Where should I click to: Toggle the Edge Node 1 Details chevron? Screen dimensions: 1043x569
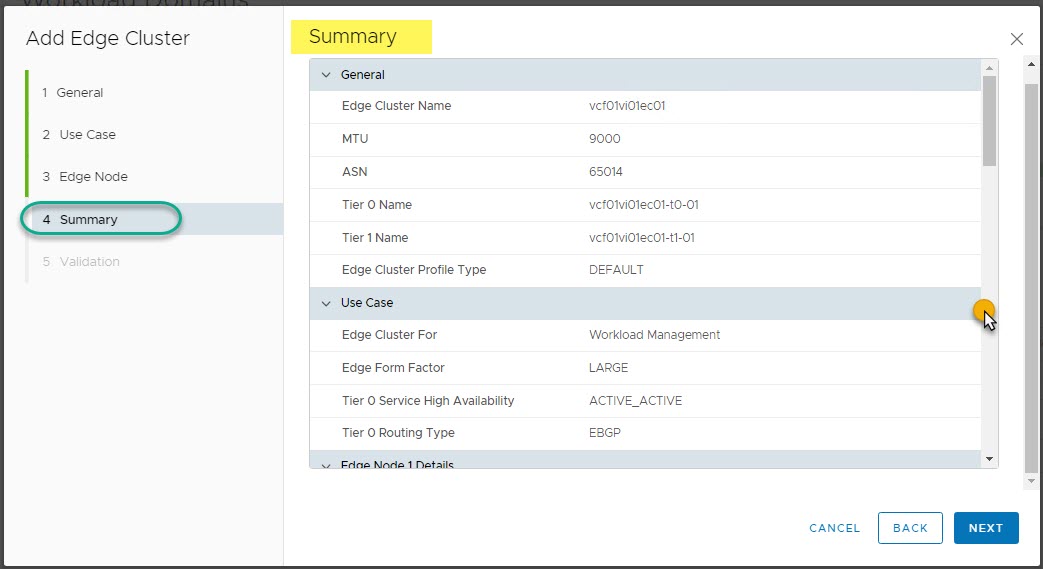pyautogui.click(x=326, y=464)
